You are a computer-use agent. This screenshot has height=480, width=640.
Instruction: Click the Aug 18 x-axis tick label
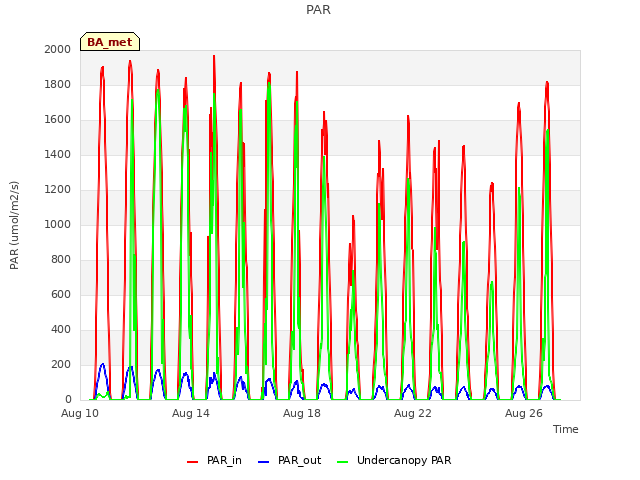tap(302, 413)
